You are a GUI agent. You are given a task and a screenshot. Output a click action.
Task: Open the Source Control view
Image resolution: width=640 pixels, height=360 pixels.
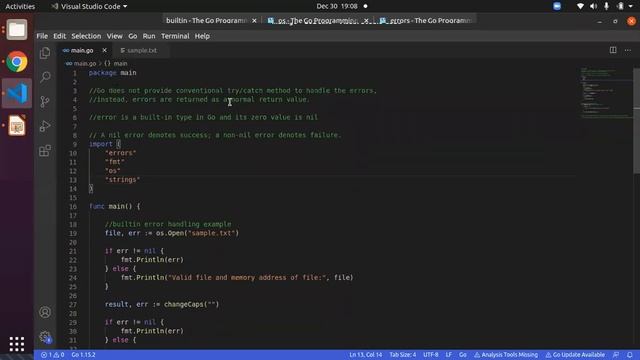pyautogui.click(x=45, y=101)
